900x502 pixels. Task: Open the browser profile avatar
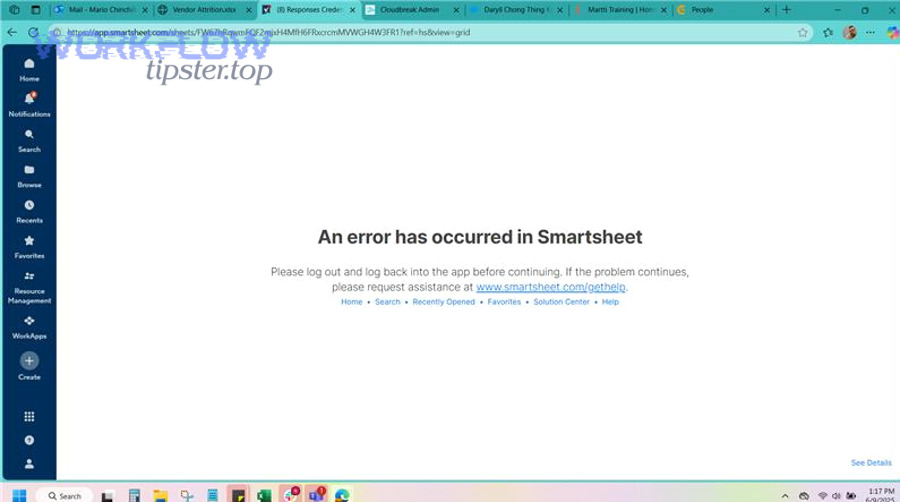[x=850, y=33]
